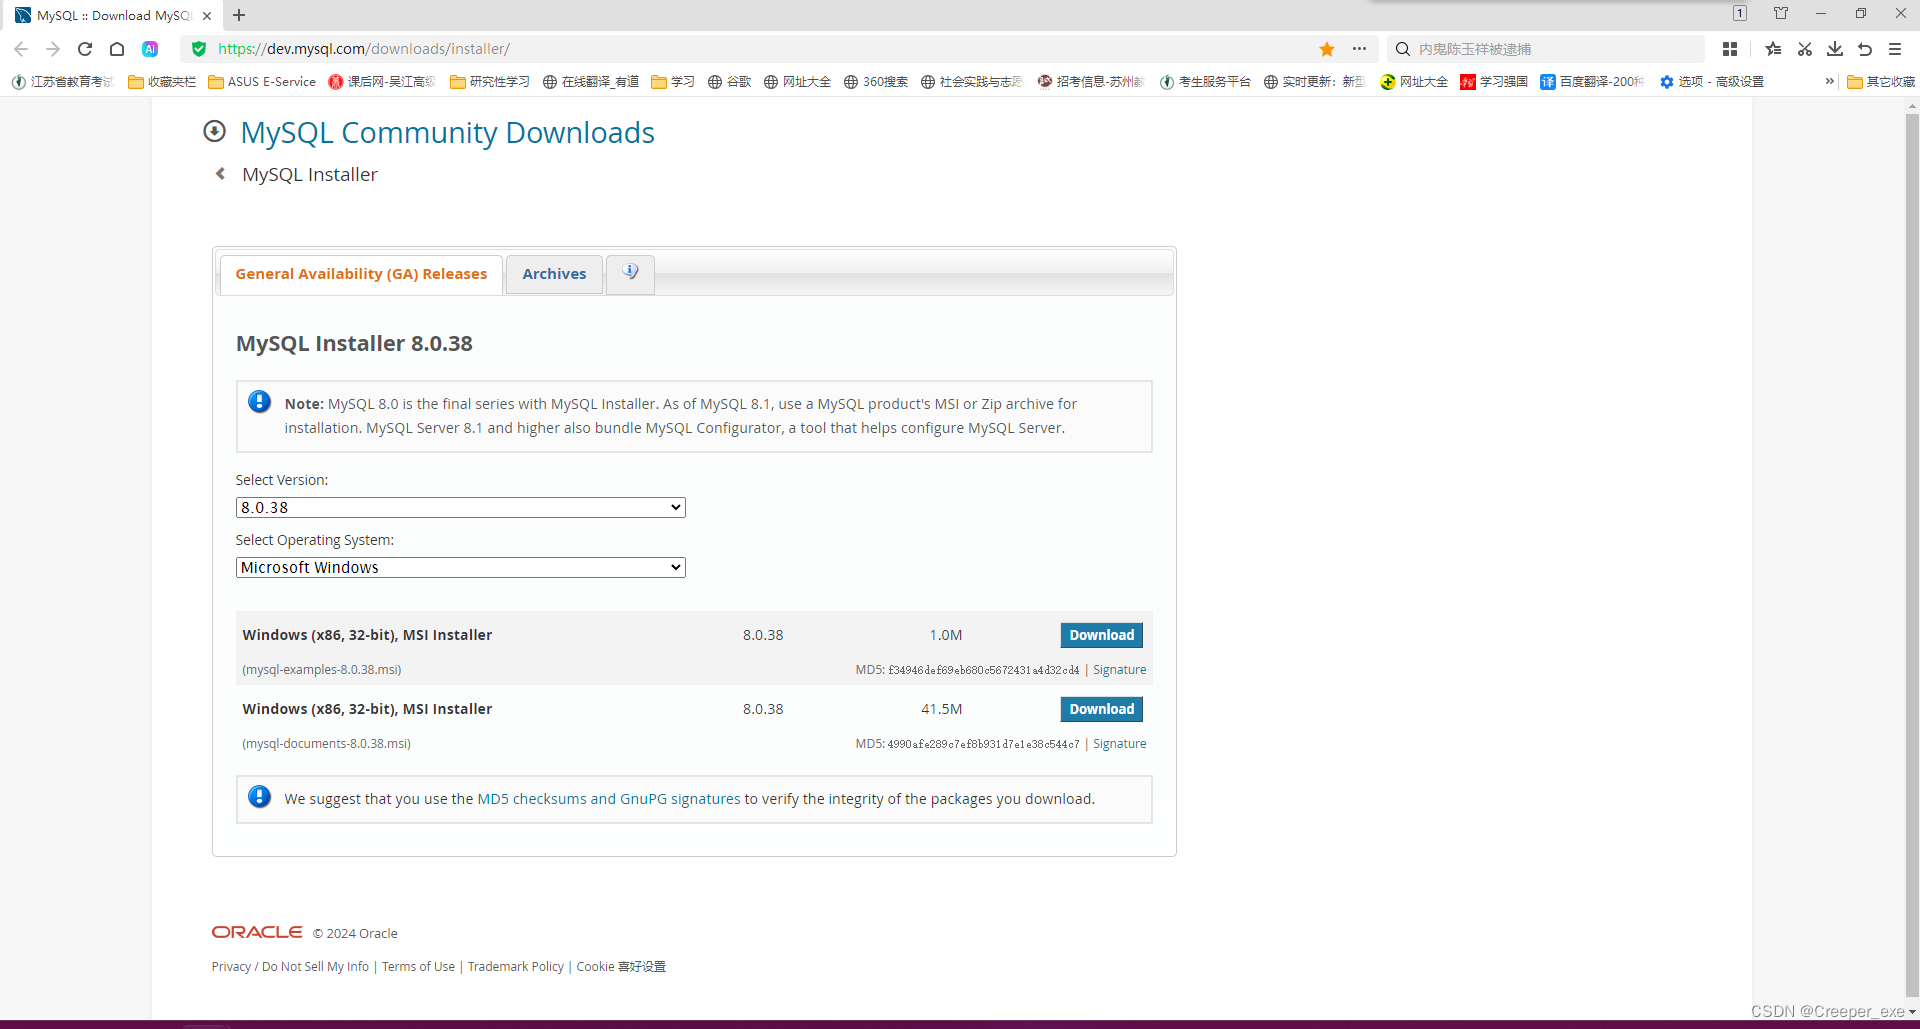This screenshot has width=1920, height=1029.
Task: Open the browser hamburger menu
Action: tap(1895, 49)
